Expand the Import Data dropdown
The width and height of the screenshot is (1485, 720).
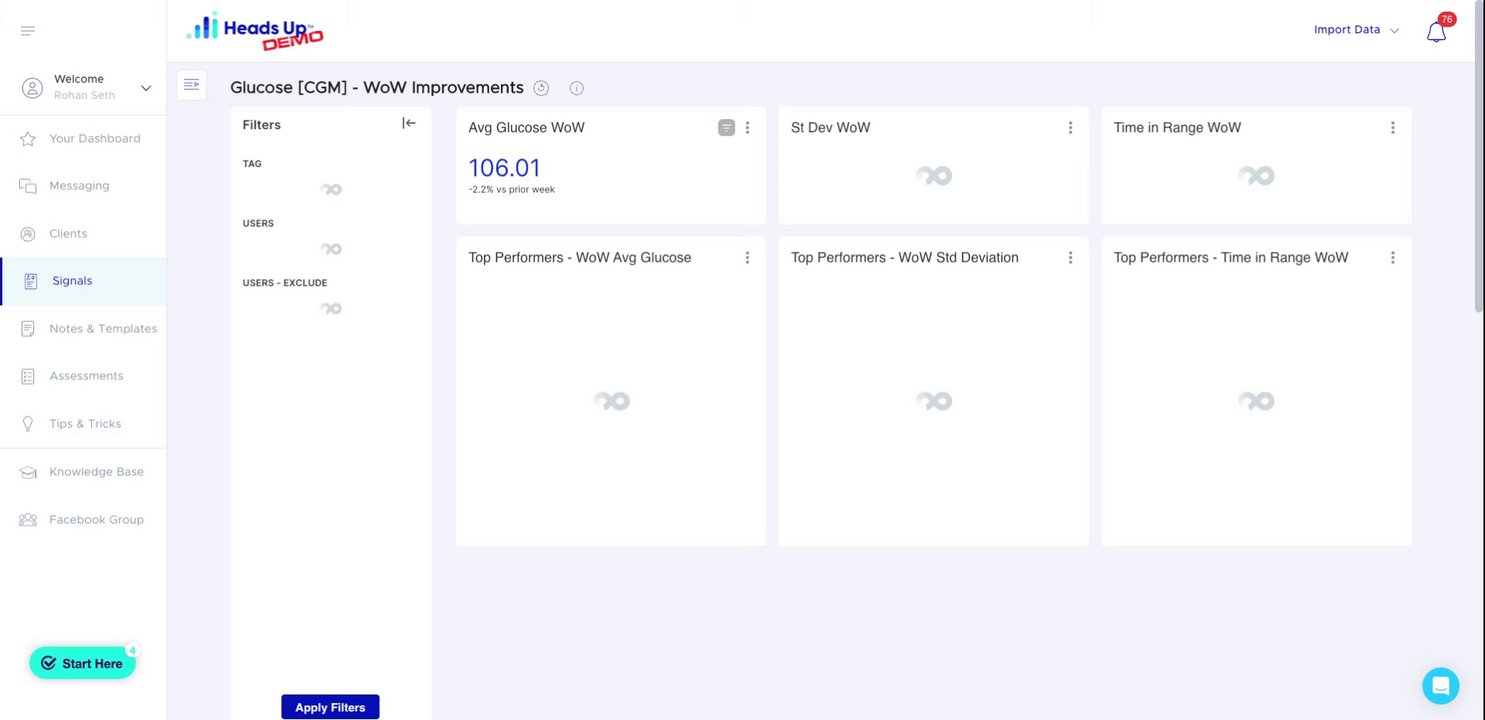tap(1356, 30)
